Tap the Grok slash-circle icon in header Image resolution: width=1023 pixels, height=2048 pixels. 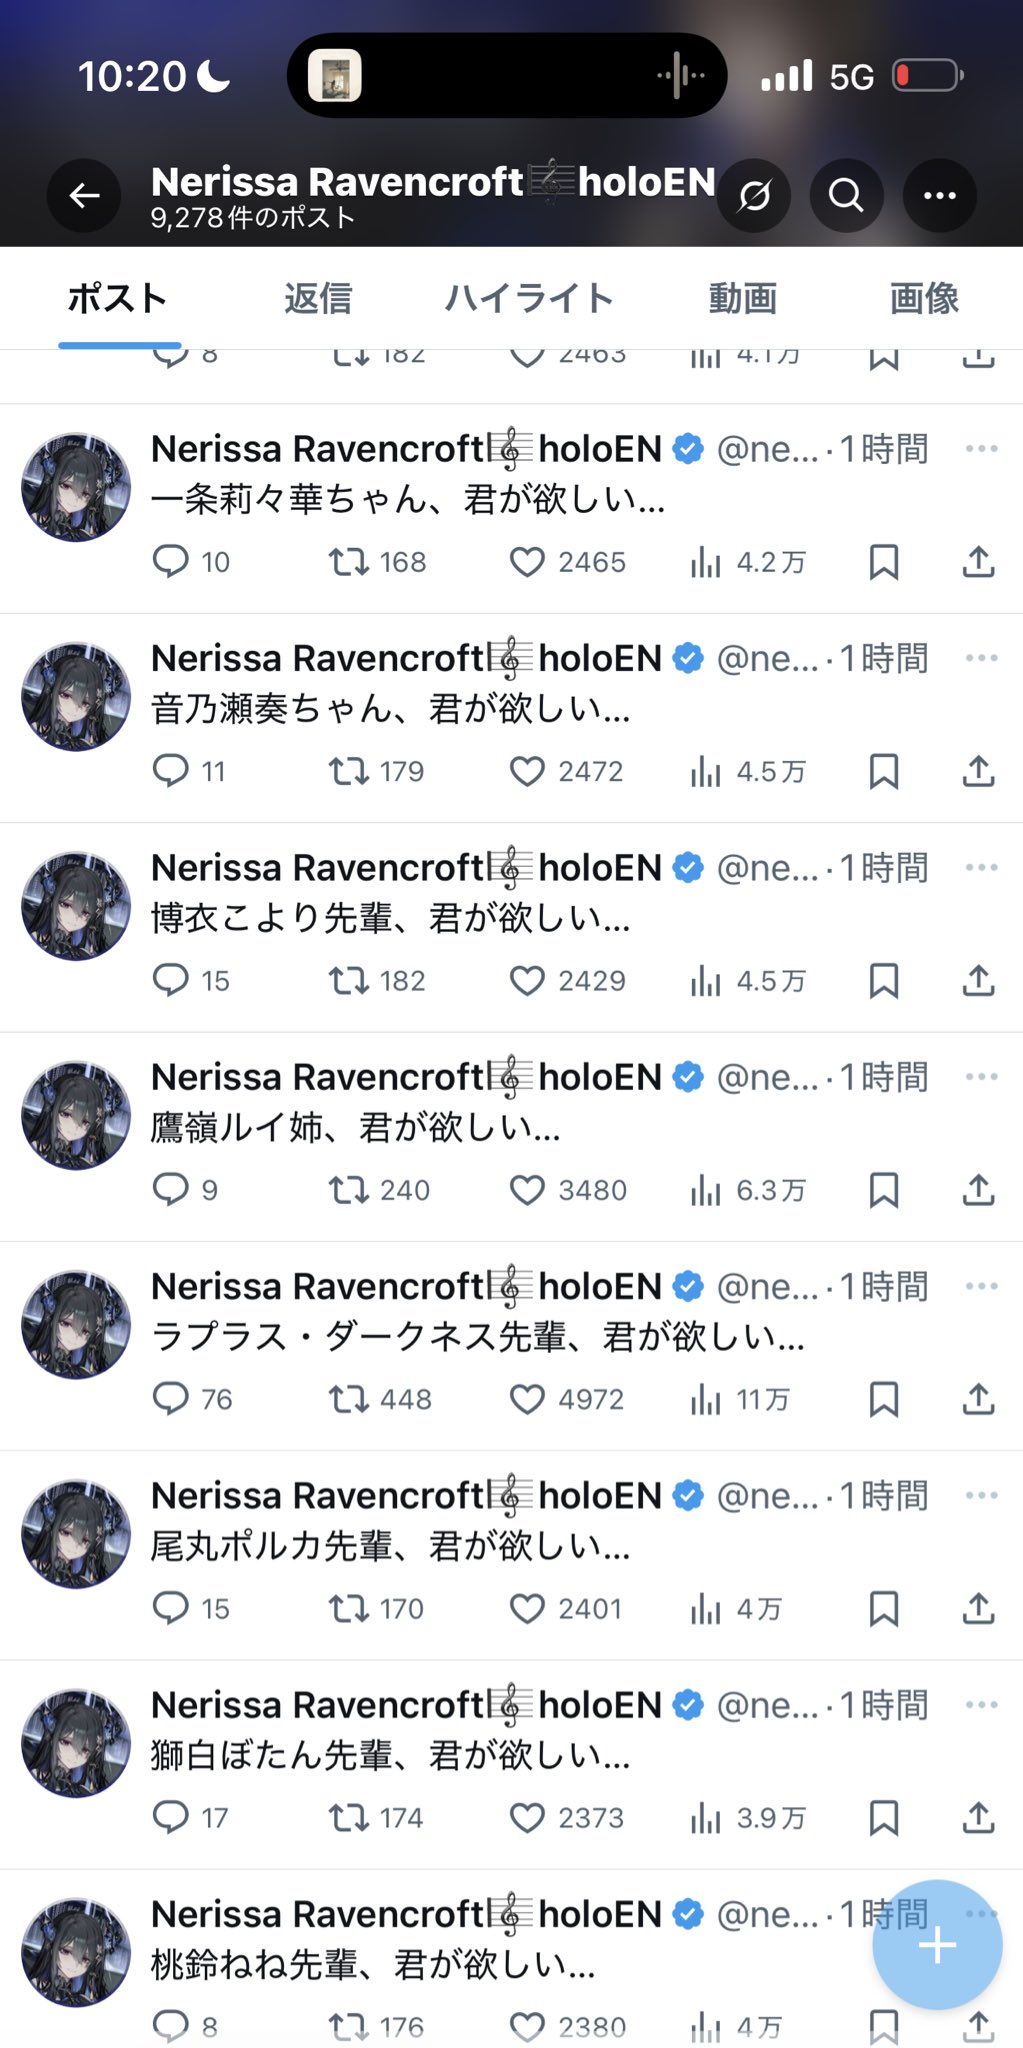tap(754, 195)
